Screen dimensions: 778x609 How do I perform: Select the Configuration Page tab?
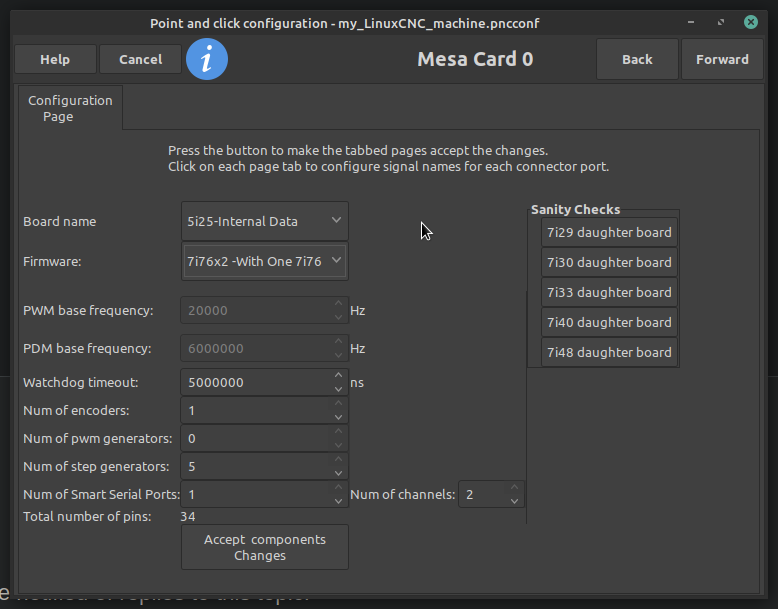pos(70,108)
